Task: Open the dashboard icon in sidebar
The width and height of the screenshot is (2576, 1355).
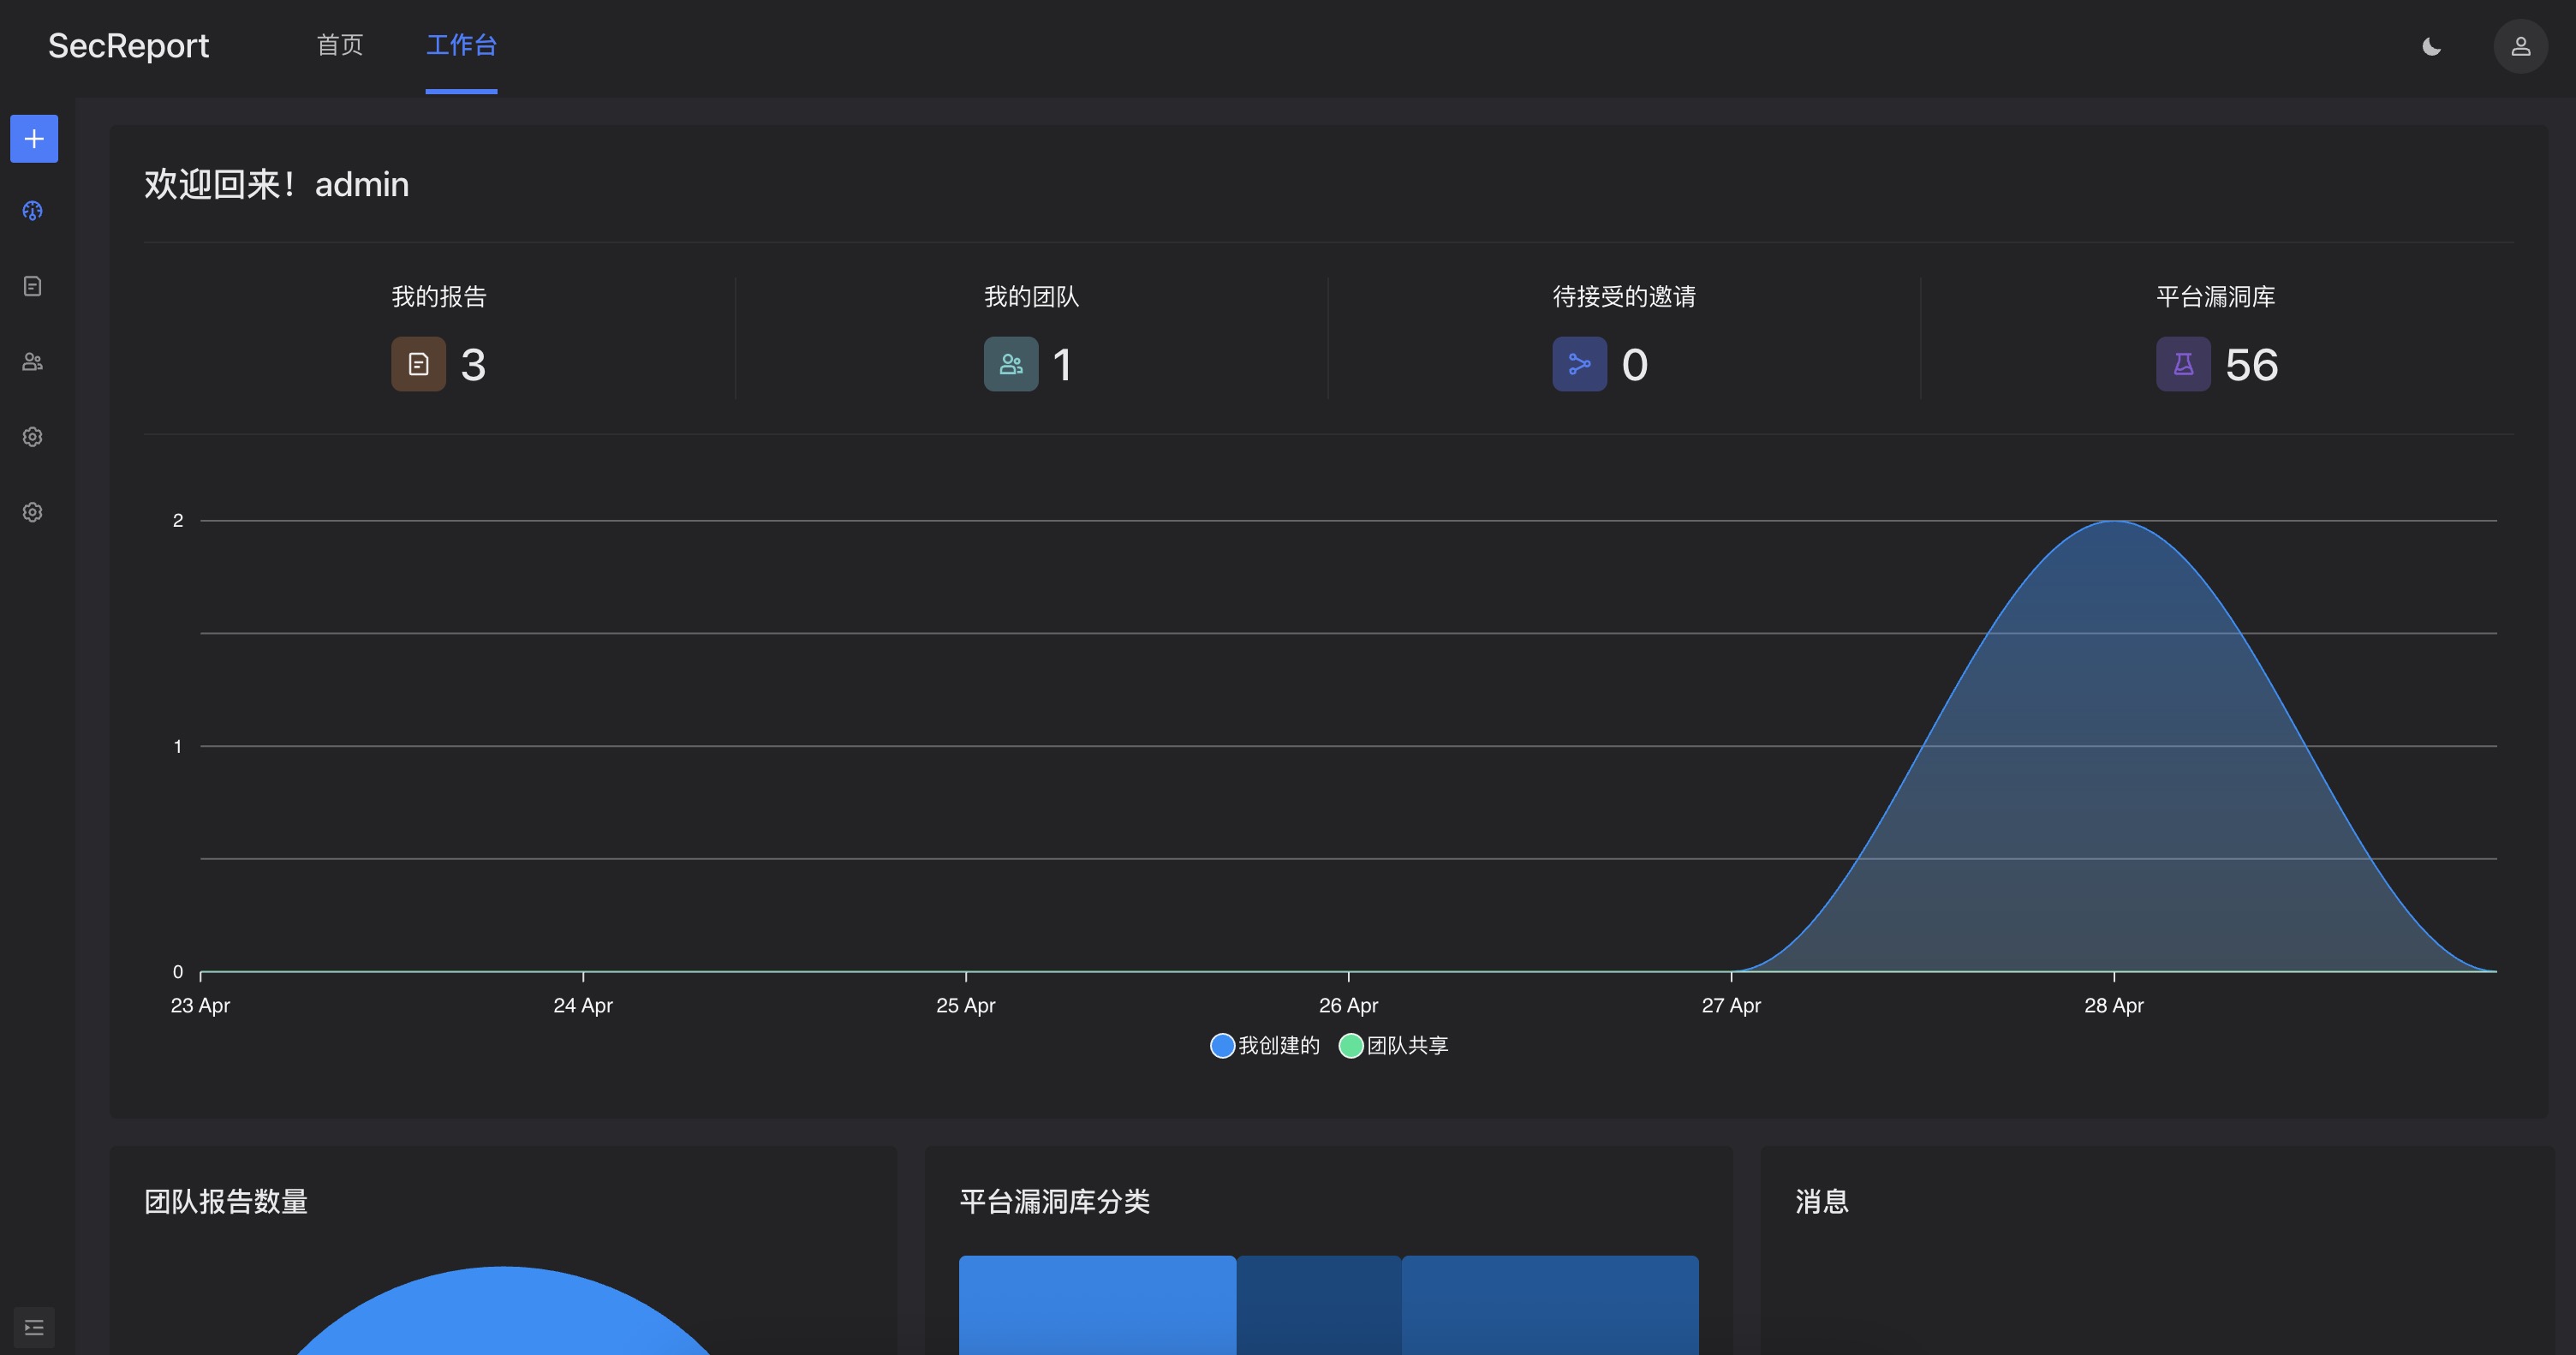Action: pos(33,211)
